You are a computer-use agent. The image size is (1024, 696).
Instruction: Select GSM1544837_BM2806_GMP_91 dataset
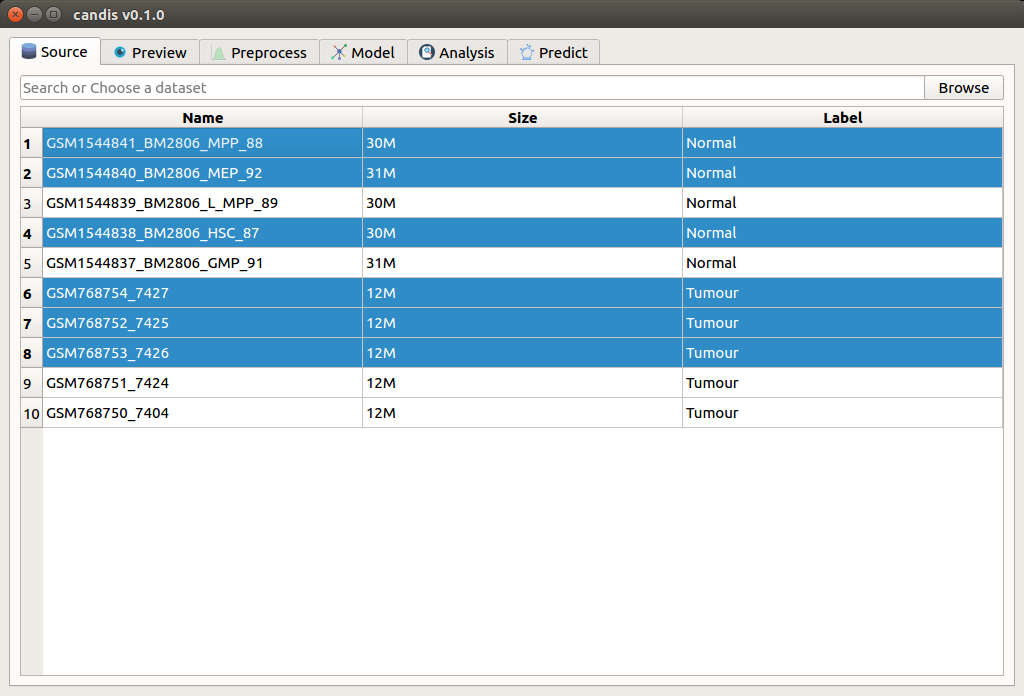click(202, 263)
